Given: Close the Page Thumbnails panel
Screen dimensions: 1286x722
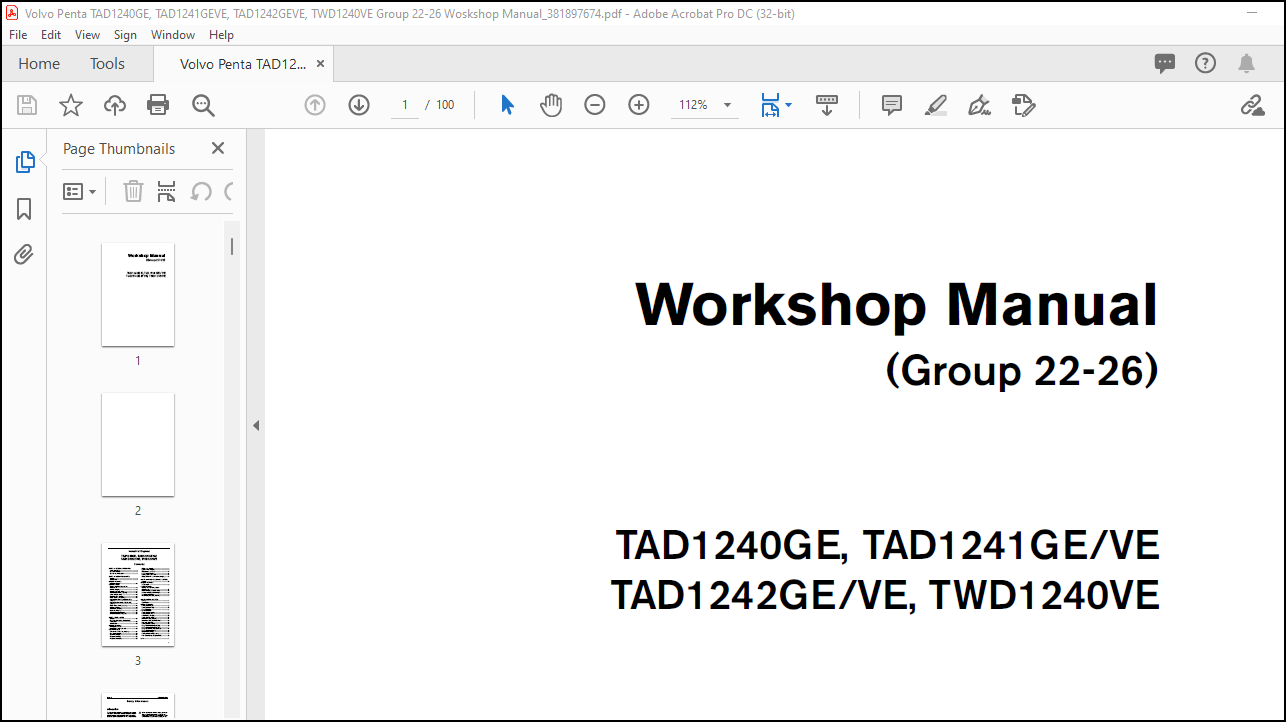Looking at the screenshot, I should click(218, 148).
